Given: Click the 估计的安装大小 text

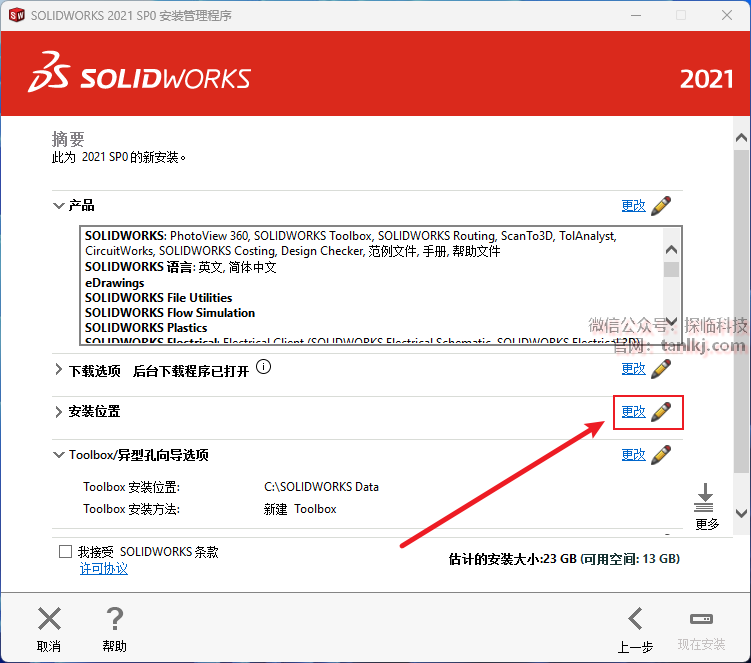Looking at the screenshot, I should pyautogui.click(x=564, y=559).
